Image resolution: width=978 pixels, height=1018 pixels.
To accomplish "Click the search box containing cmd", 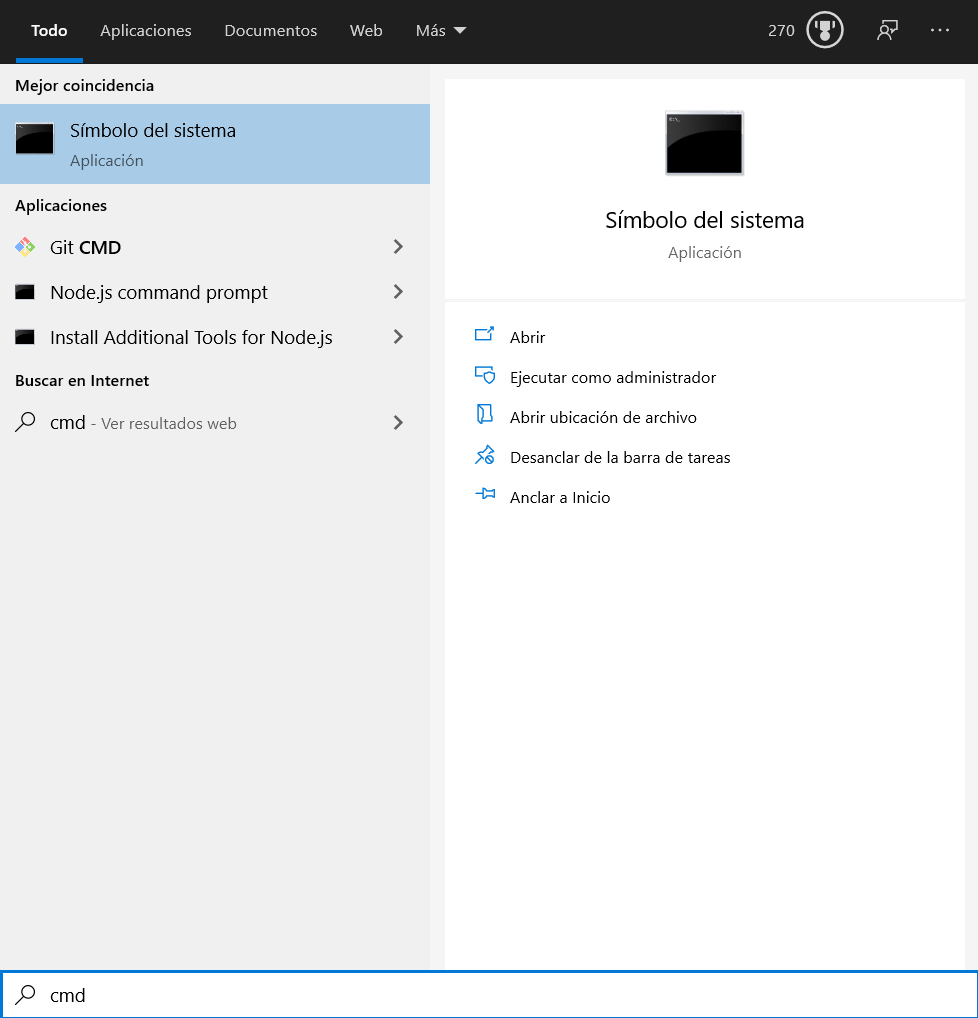I will [x=489, y=995].
